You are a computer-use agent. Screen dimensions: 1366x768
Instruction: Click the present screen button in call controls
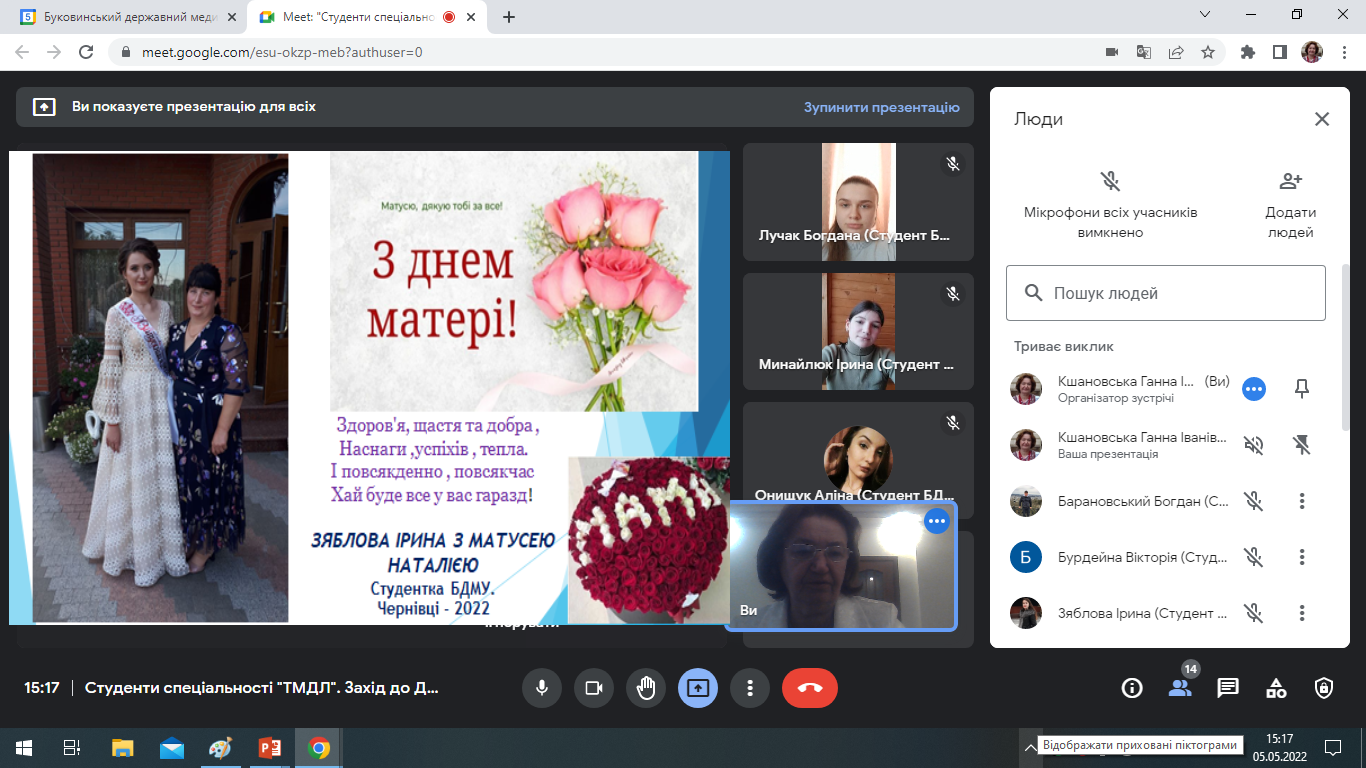coord(698,688)
